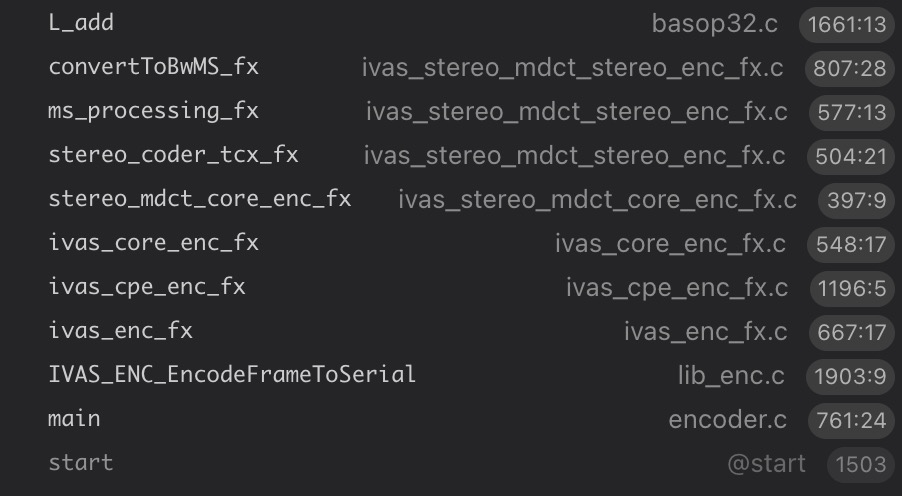Select the stereo_mdct_core_enc_fx stack frame
Viewport: 902px width, 496px height.
pyautogui.click(x=200, y=199)
